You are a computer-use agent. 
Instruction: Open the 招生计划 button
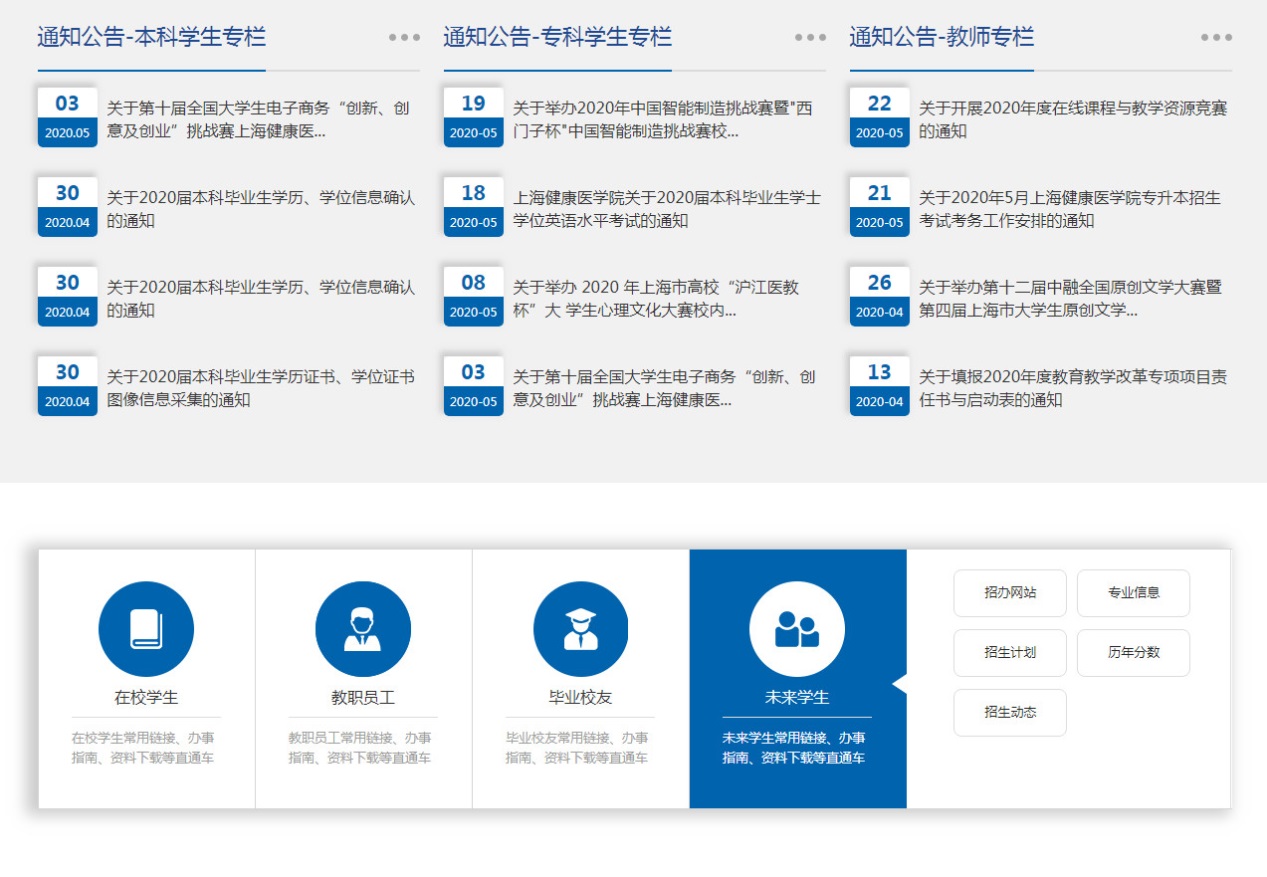coord(1010,653)
